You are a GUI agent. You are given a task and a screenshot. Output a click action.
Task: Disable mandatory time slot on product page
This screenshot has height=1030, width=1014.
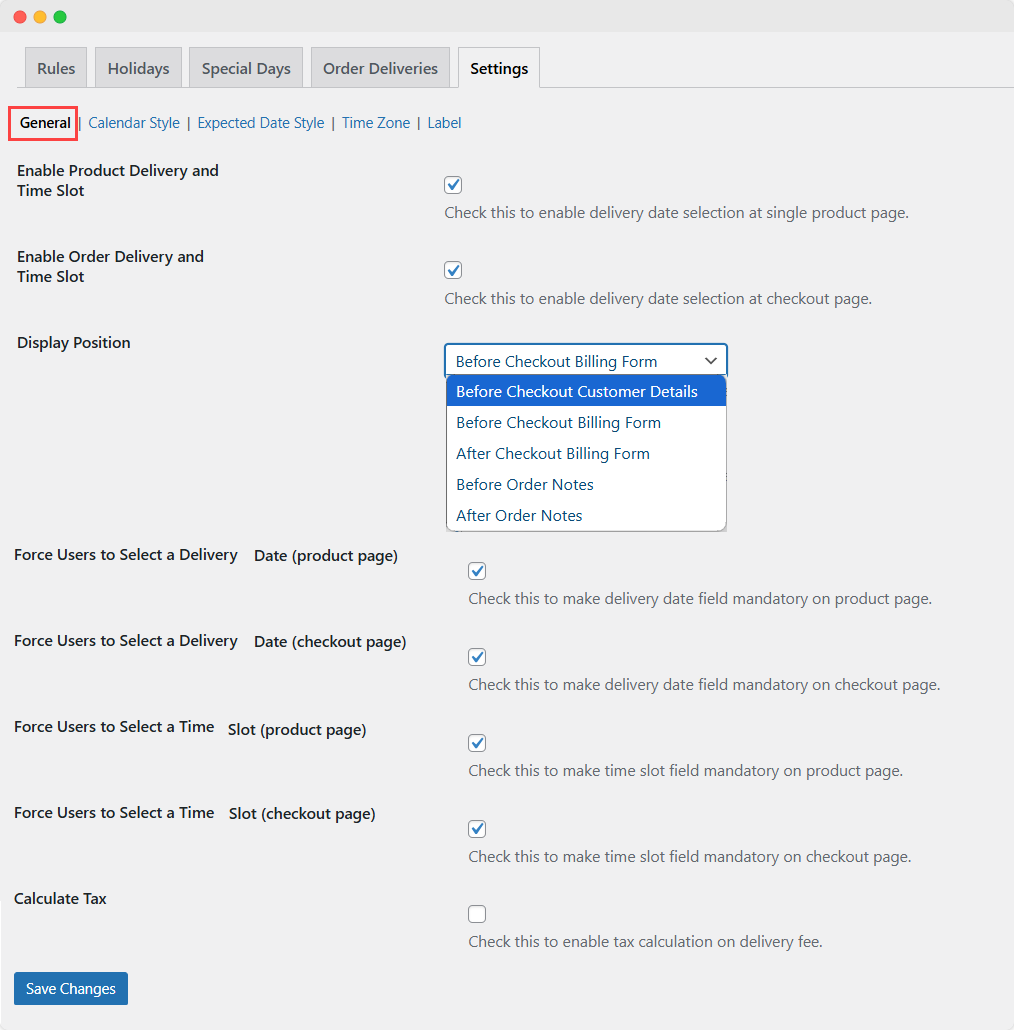pos(477,742)
